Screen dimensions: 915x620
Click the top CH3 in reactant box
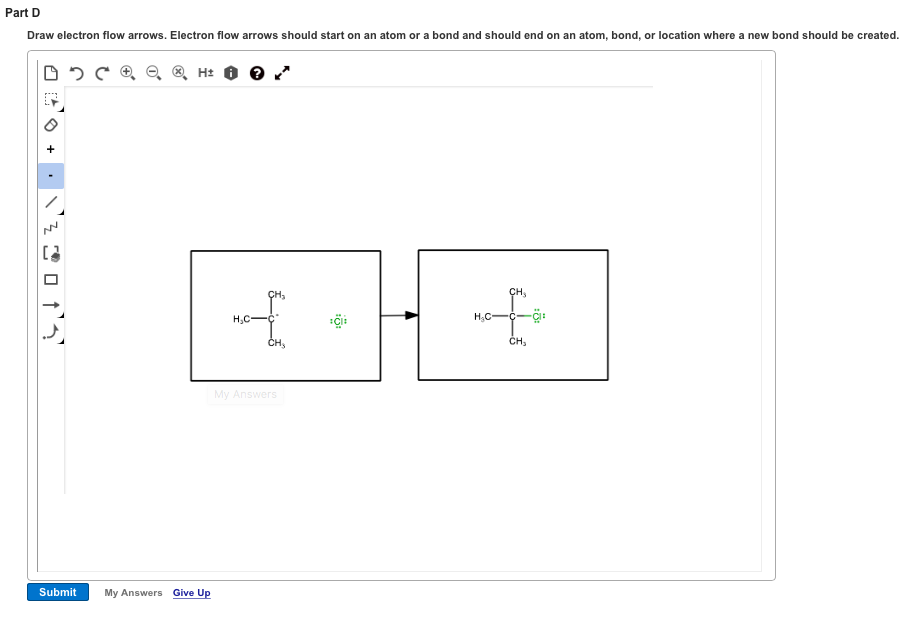click(277, 295)
